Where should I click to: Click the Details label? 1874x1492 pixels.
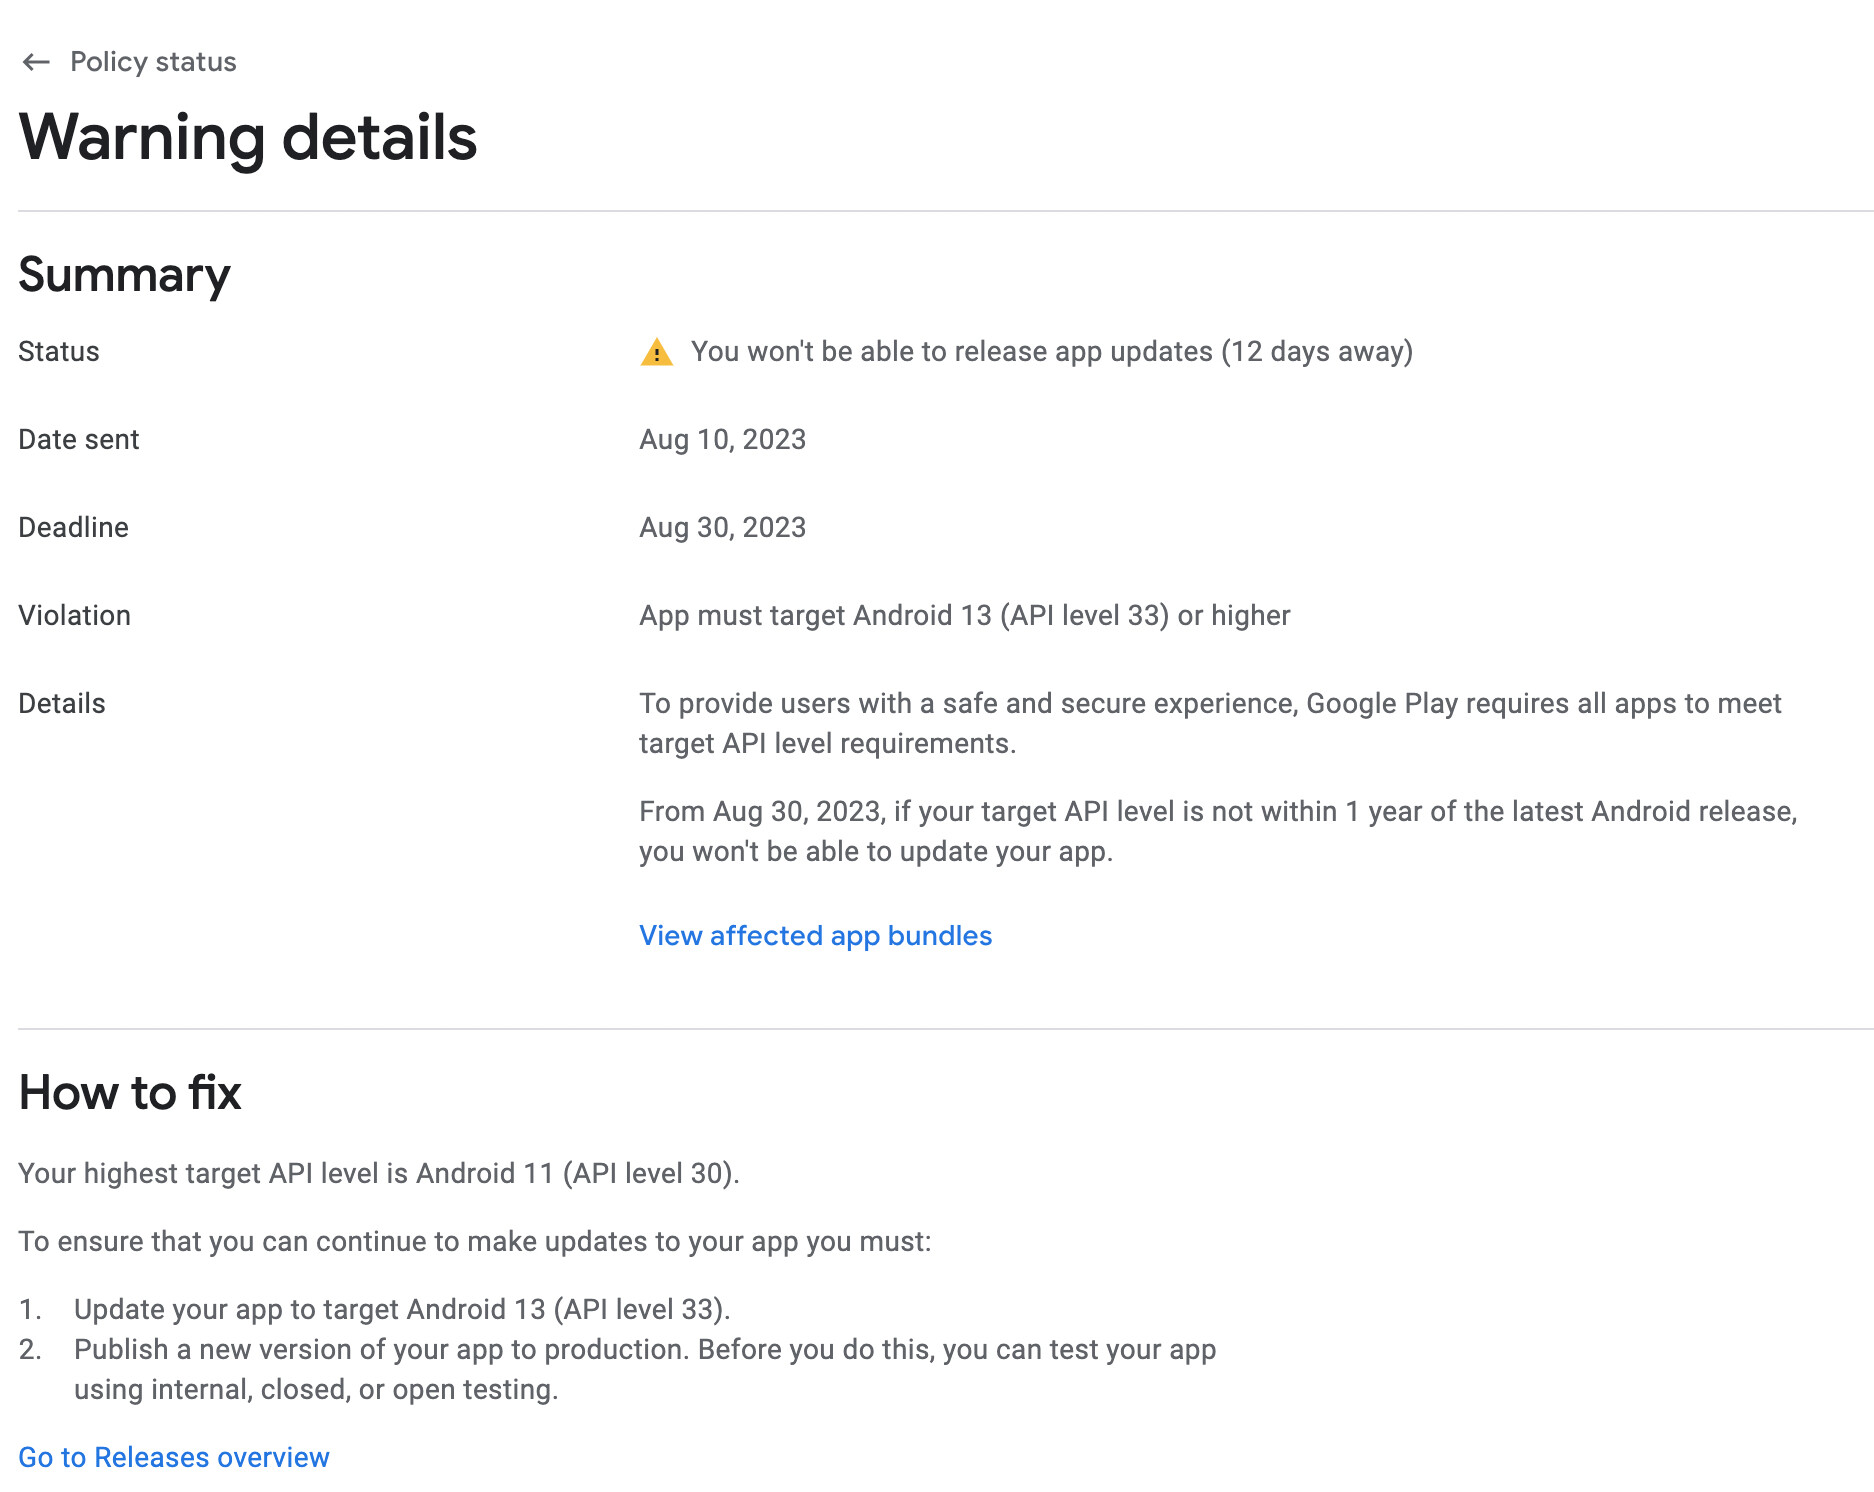(62, 704)
